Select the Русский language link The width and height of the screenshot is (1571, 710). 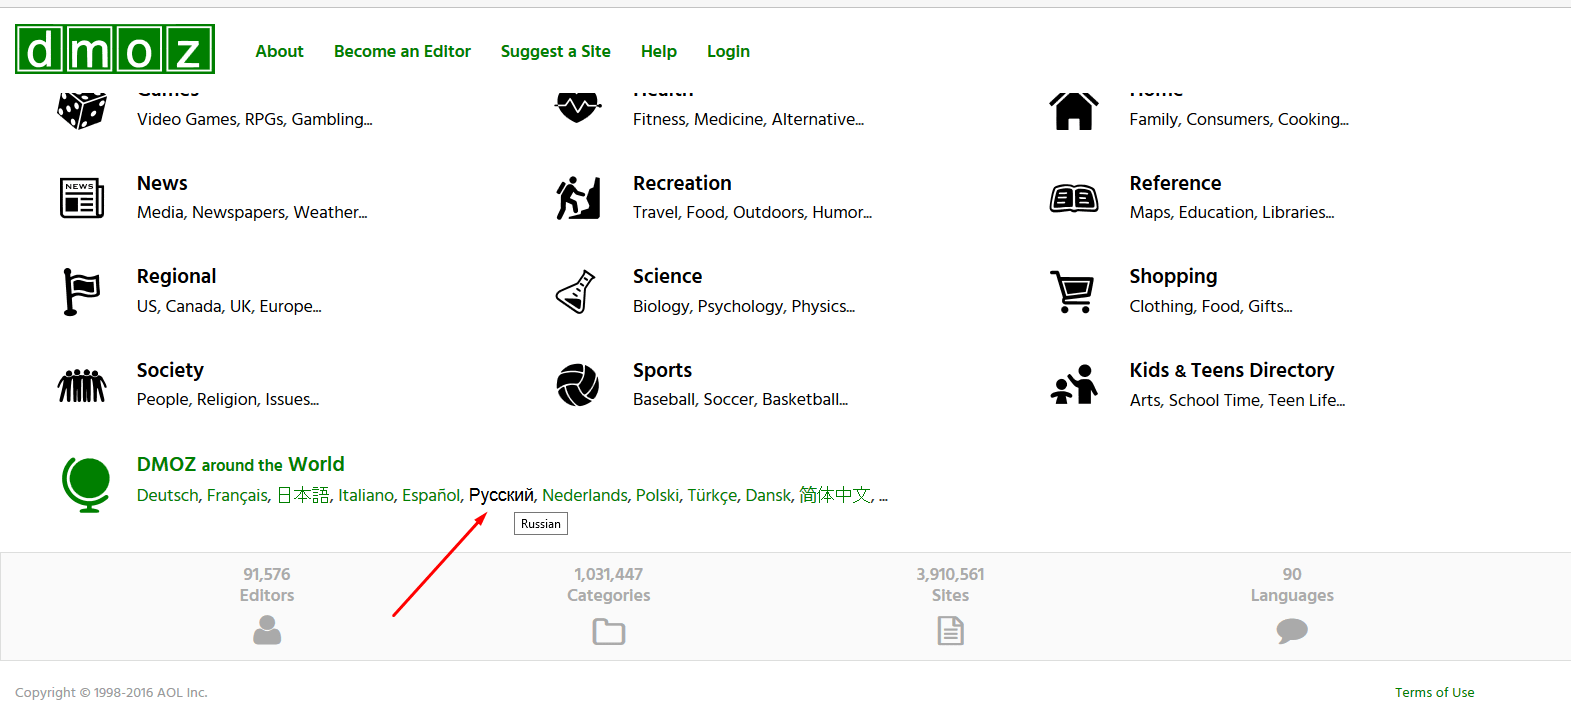(x=501, y=495)
